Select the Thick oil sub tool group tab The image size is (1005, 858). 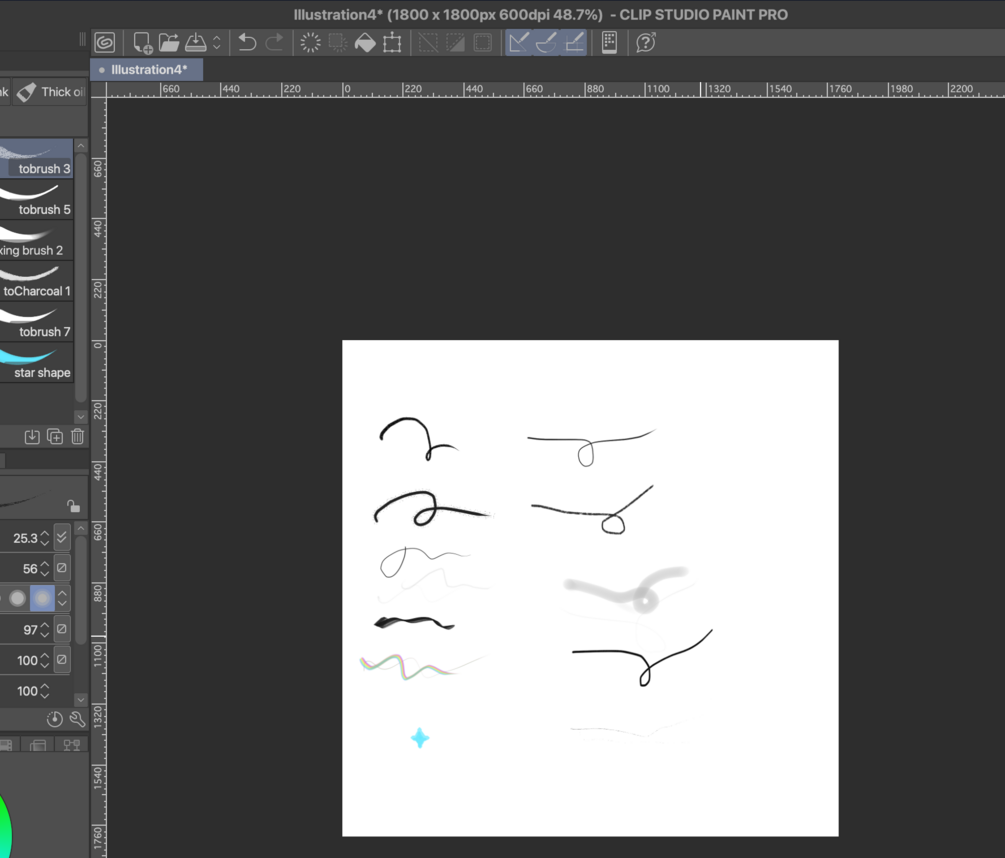[50, 92]
